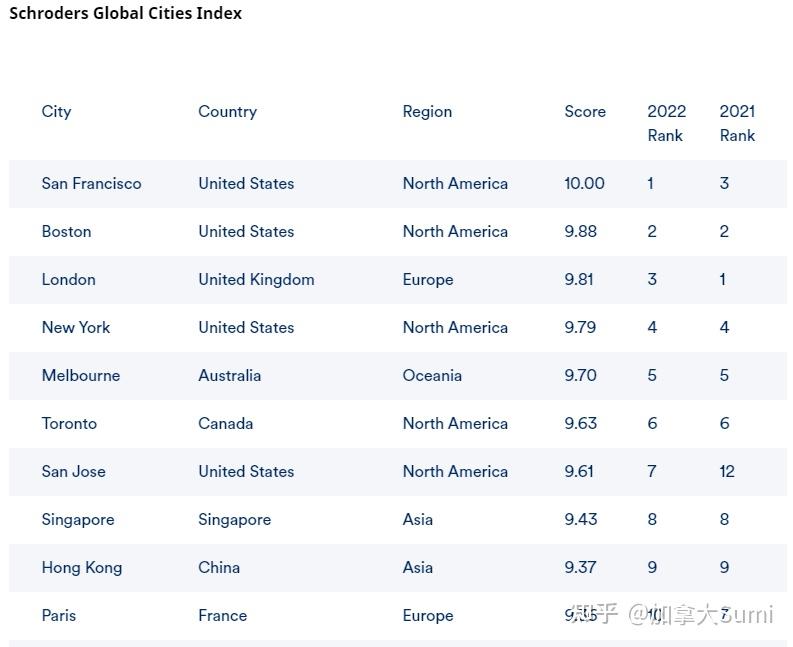This screenshot has height=647, width=793.
Task: Click Paris in the City column
Action: pos(59,616)
